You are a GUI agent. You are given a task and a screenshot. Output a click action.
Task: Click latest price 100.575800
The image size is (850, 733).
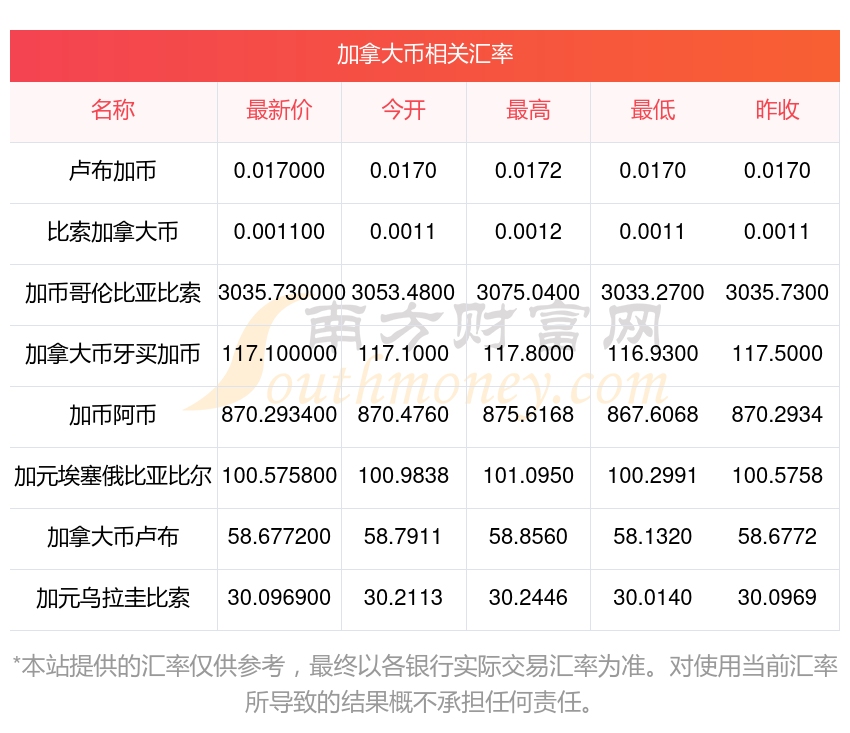point(279,476)
